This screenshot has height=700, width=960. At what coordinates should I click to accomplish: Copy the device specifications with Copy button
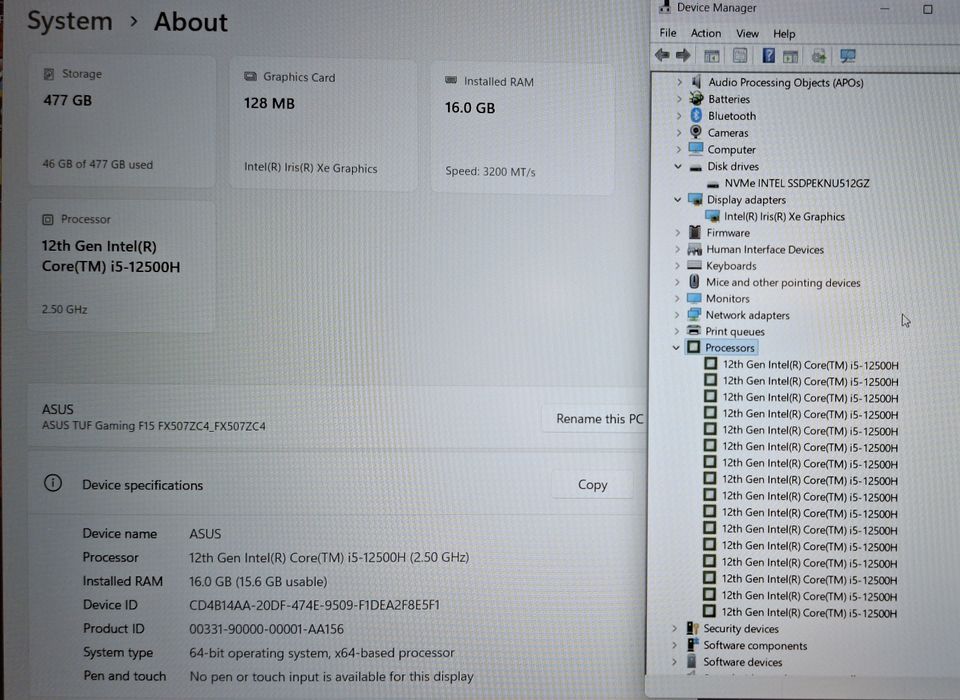point(592,484)
